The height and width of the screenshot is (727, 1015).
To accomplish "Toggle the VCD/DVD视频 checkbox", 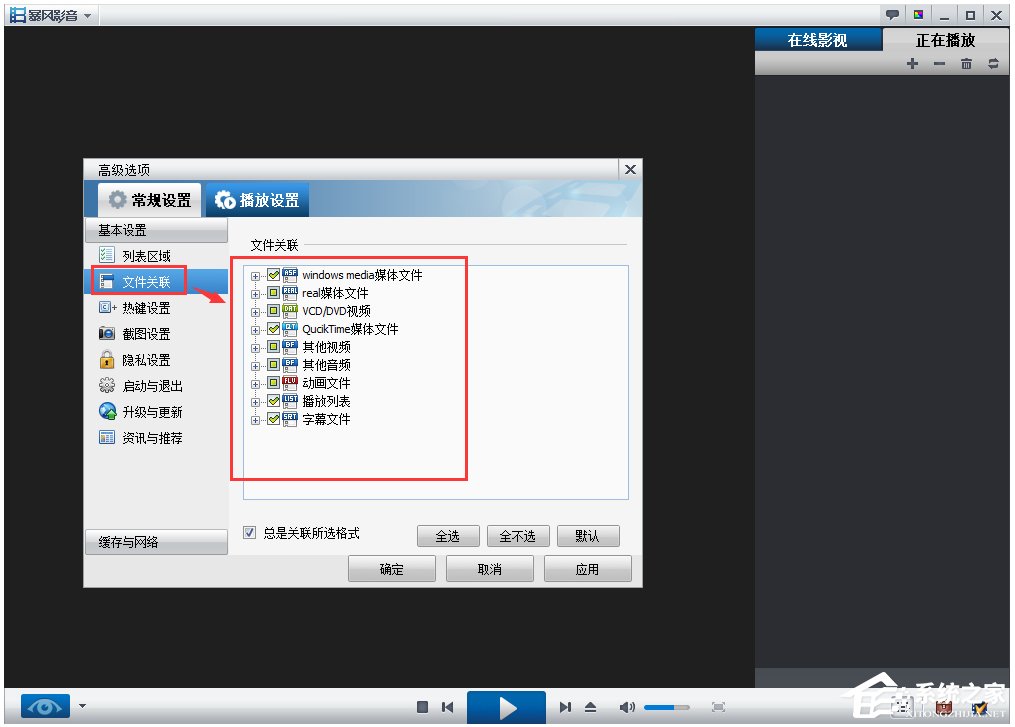I will tap(274, 311).
